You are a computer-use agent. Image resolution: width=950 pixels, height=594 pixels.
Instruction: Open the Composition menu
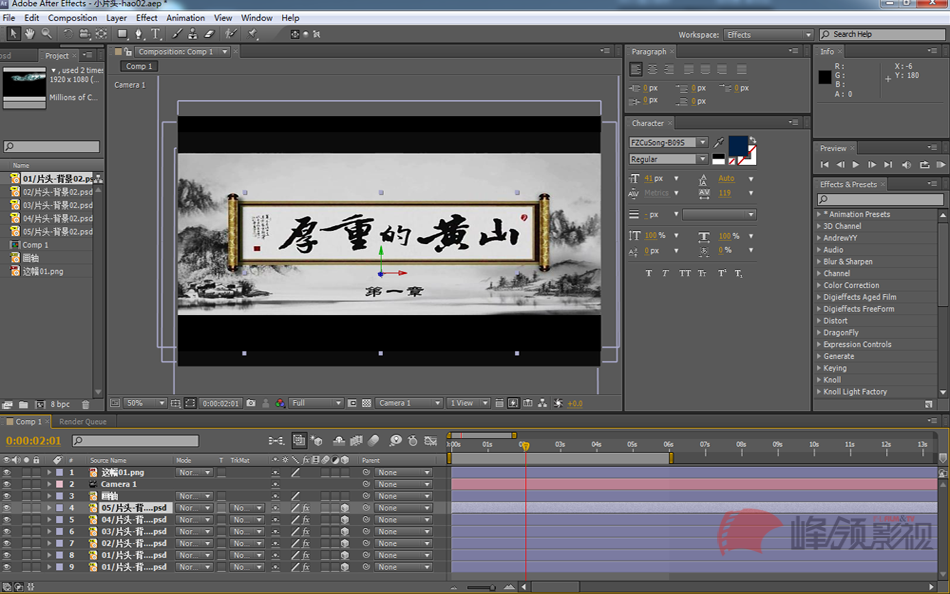pos(72,18)
